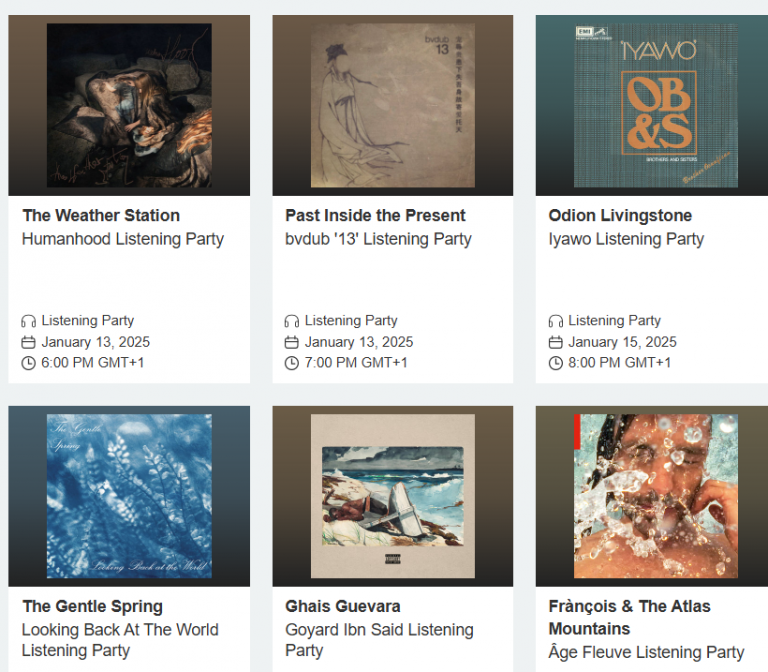
Task: Open the Frànçois & The Atlas Mountains cover
Action: coord(656,496)
